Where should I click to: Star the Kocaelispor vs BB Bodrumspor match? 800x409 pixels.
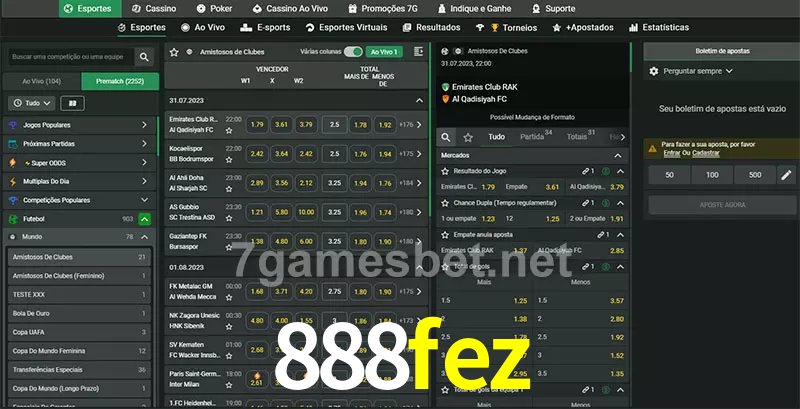(229, 159)
